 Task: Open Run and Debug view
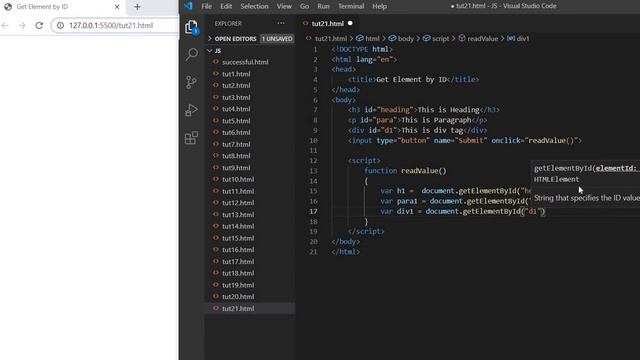(191, 110)
